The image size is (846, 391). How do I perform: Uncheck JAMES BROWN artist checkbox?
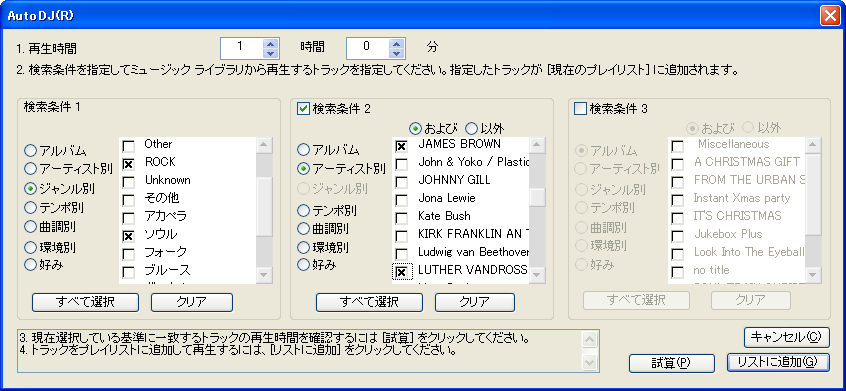(401, 146)
